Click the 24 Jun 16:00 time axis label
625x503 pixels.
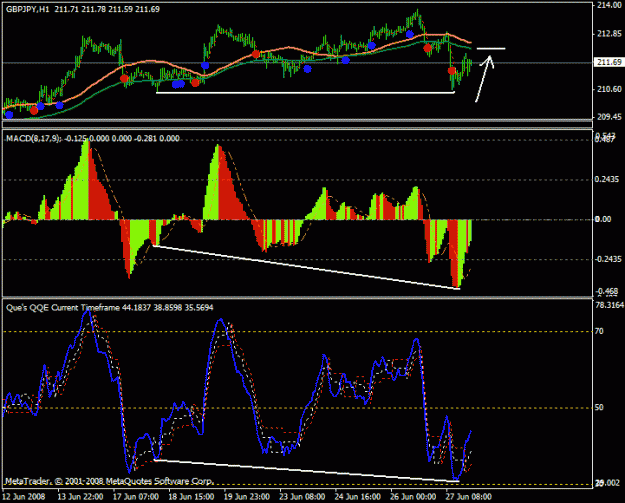click(358, 497)
